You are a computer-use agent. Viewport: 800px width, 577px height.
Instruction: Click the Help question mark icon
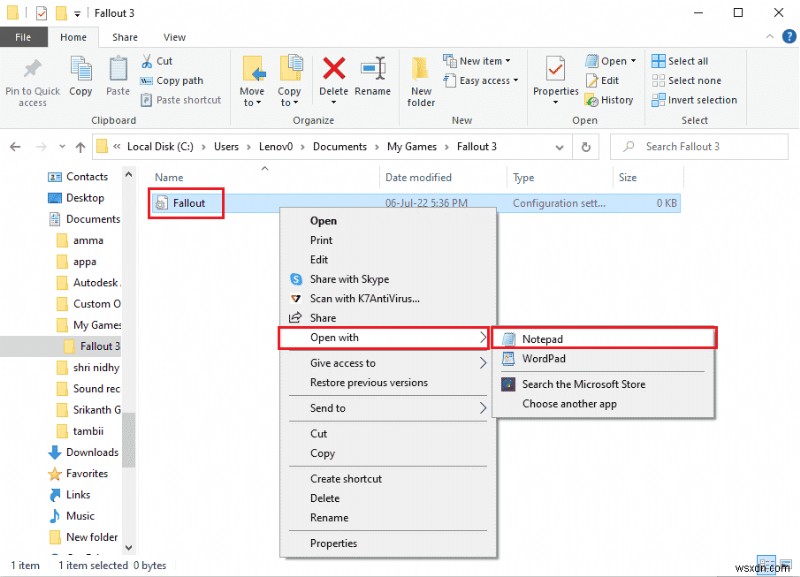click(x=789, y=37)
